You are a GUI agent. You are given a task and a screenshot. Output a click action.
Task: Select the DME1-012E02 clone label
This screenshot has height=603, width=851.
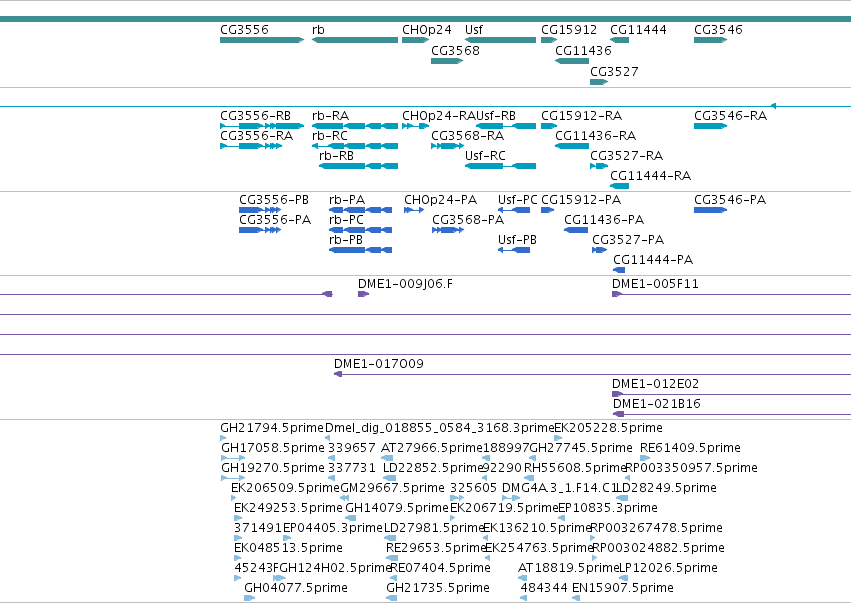coord(656,384)
